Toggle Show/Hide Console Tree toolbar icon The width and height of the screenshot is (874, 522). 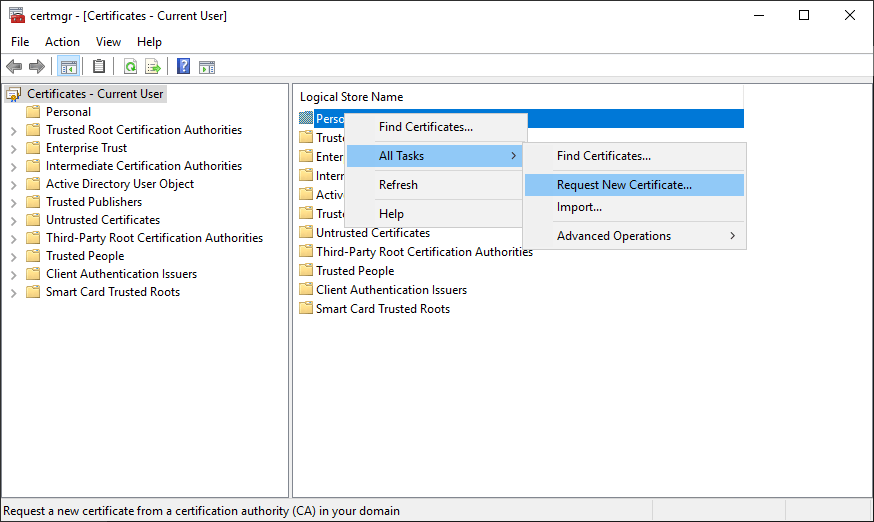[x=69, y=67]
